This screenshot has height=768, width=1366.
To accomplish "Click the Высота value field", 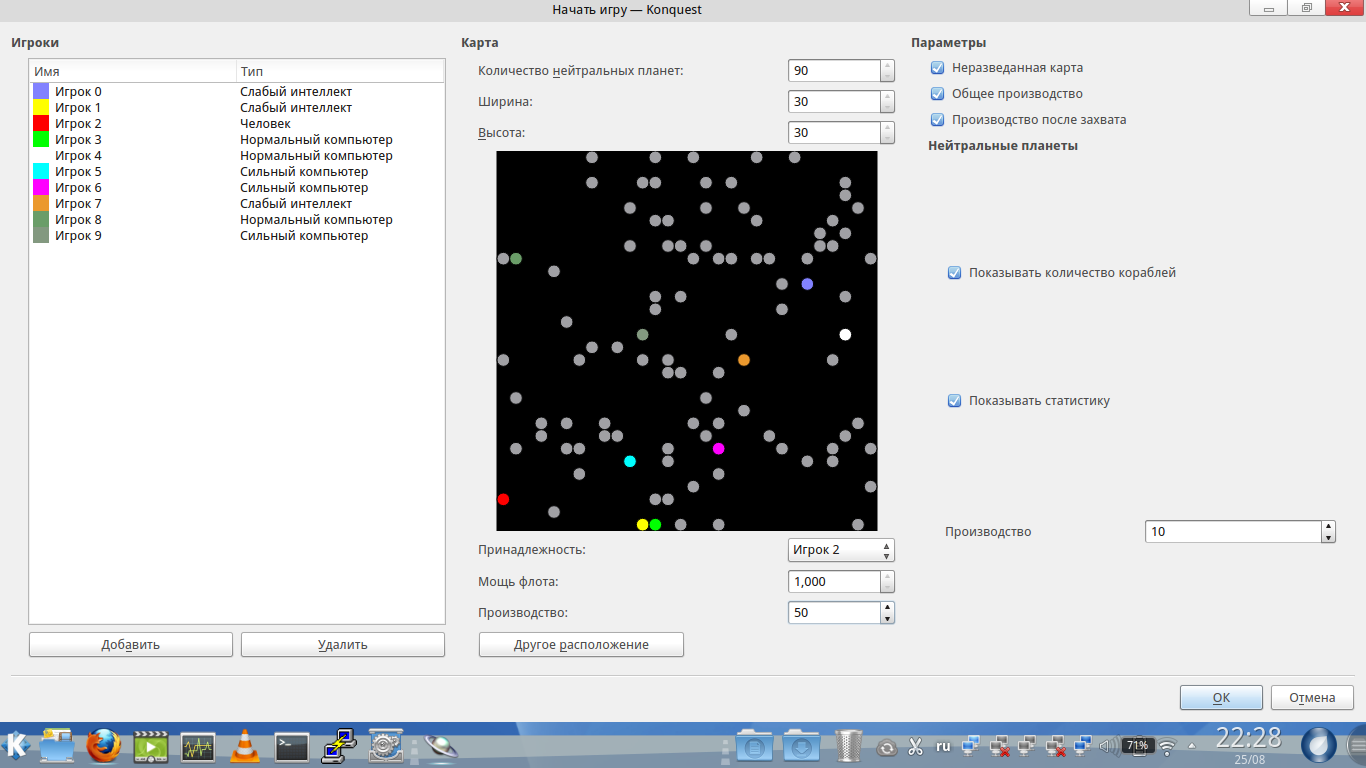I will tap(834, 132).
